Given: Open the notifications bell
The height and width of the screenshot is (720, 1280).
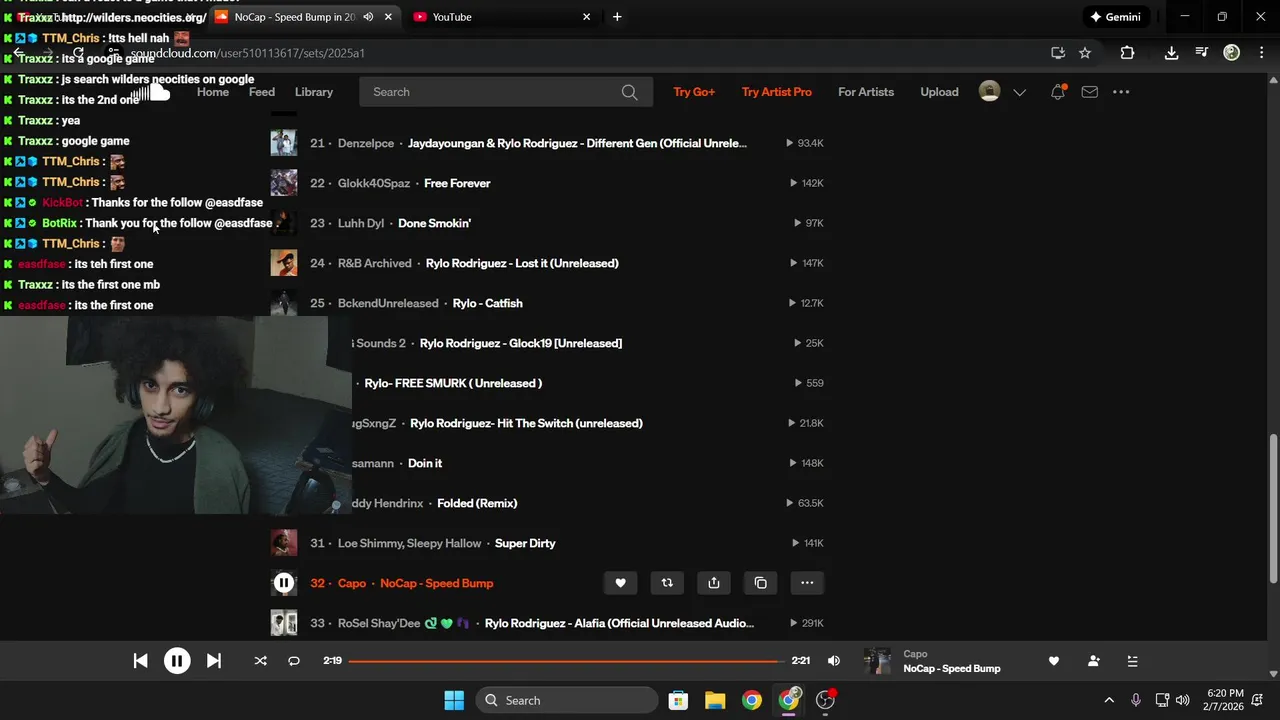Looking at the screenshot, I should (1058, 92).
